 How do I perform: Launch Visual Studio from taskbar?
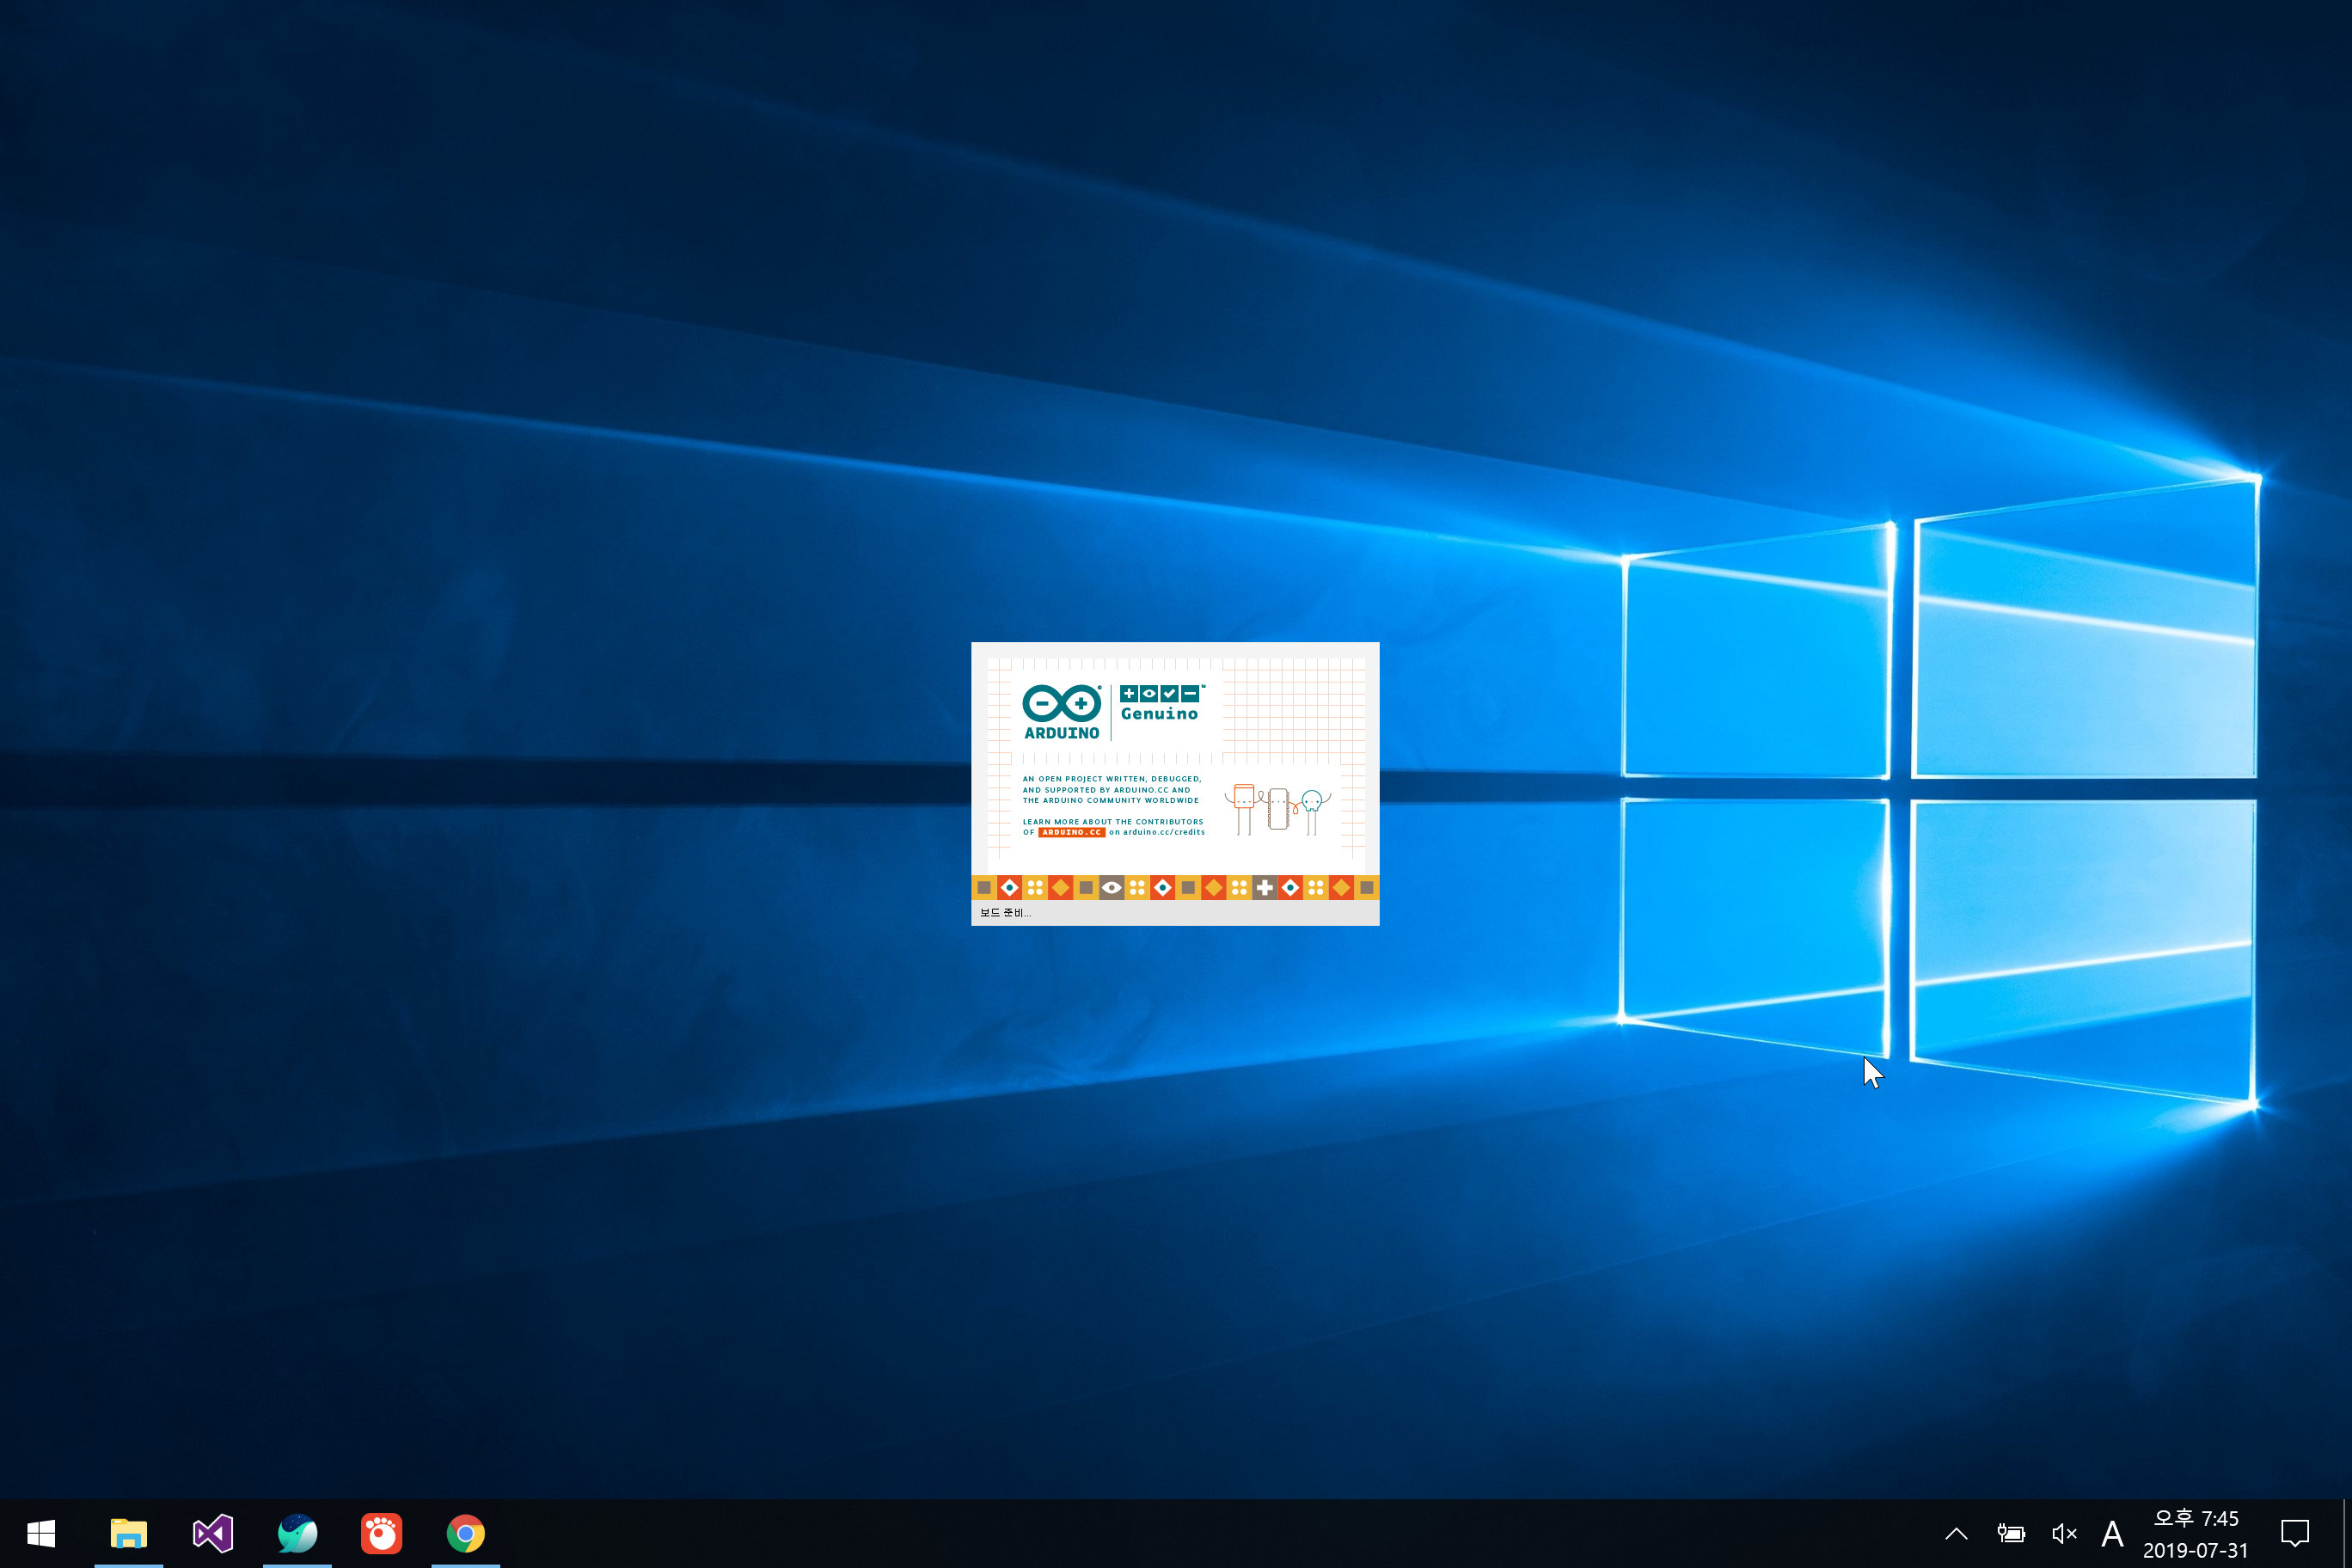coord(213,1533)
